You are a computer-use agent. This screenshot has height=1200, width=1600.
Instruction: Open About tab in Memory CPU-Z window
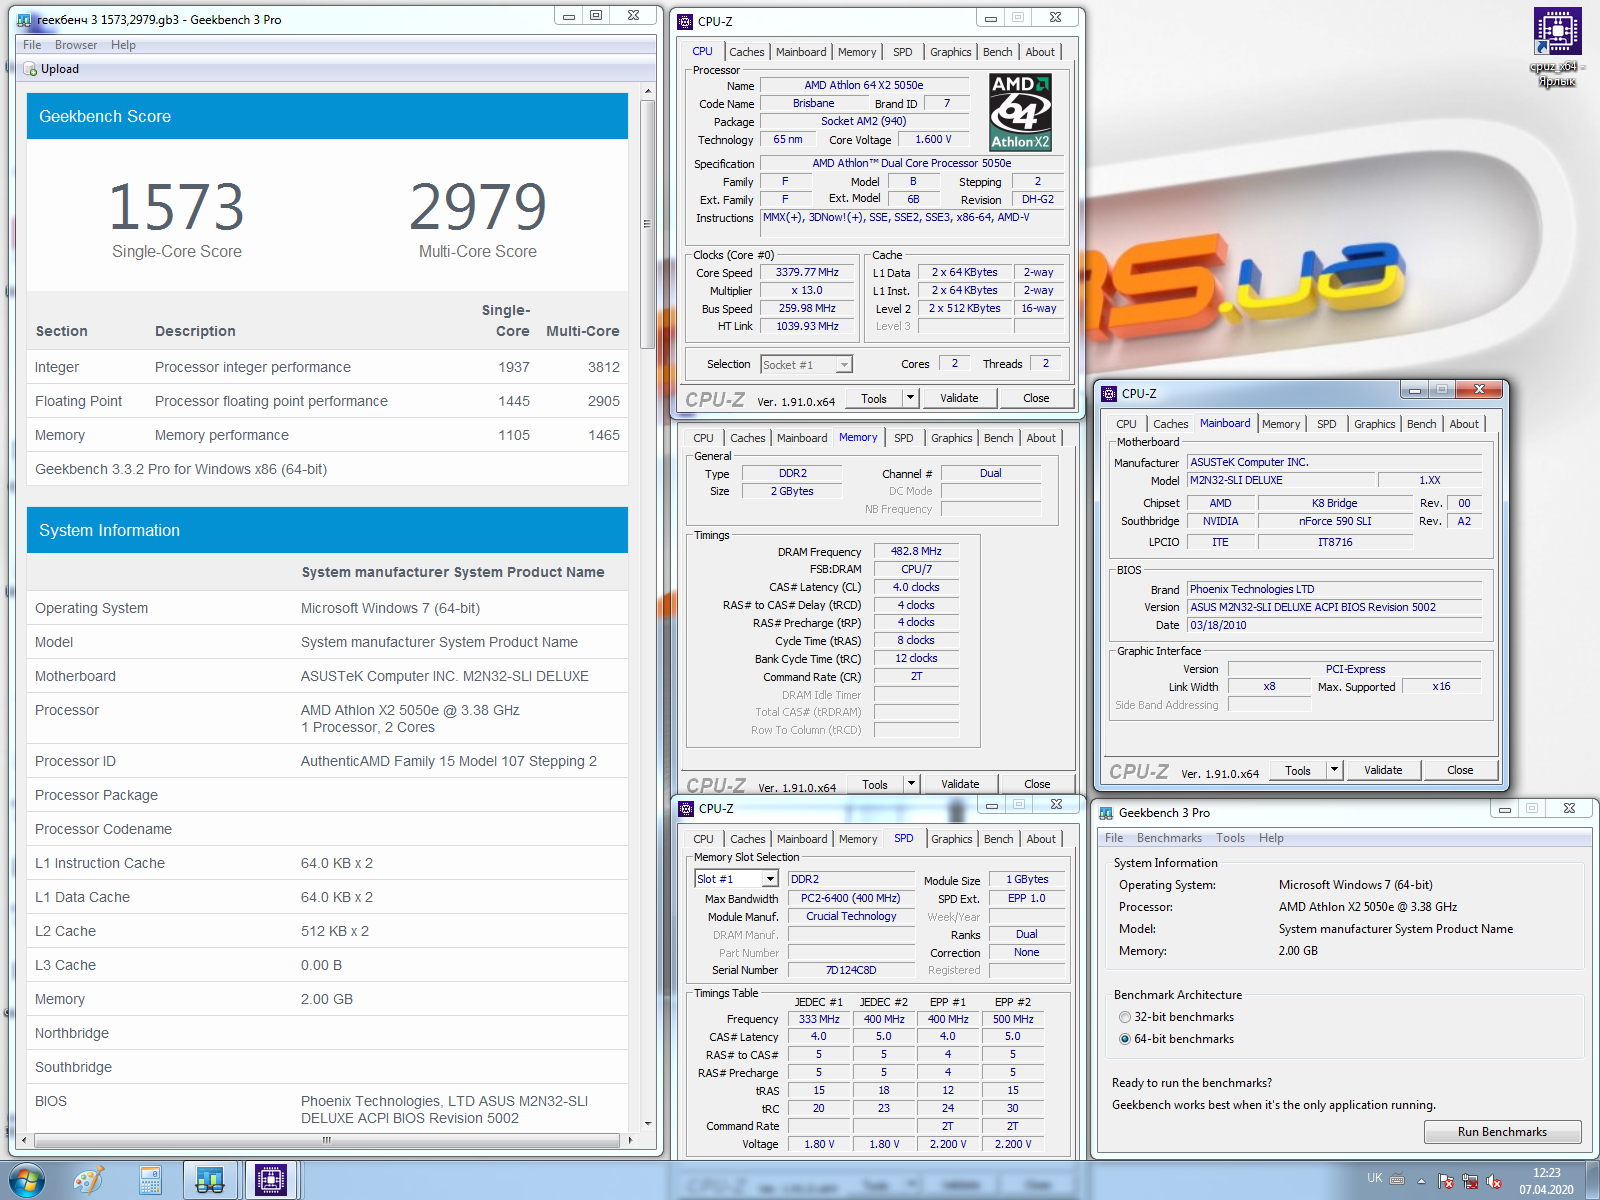click(x=1040, y=438)
